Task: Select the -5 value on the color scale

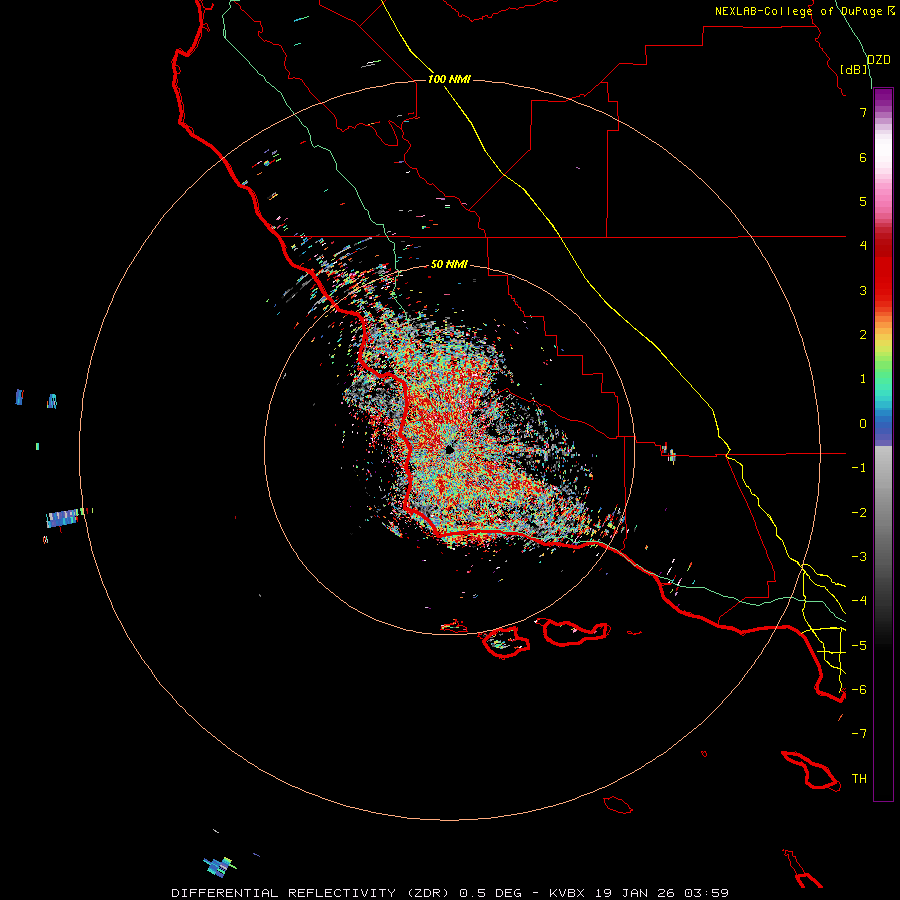Action: tap(859, 646)
